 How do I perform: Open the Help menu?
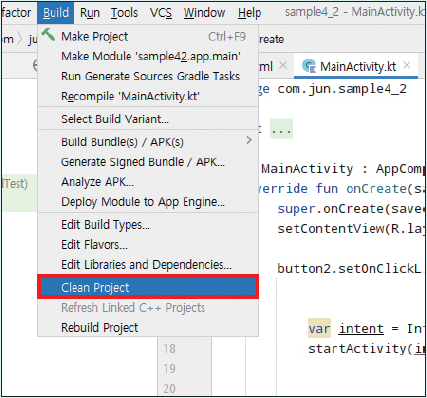(x=249, y=13)
